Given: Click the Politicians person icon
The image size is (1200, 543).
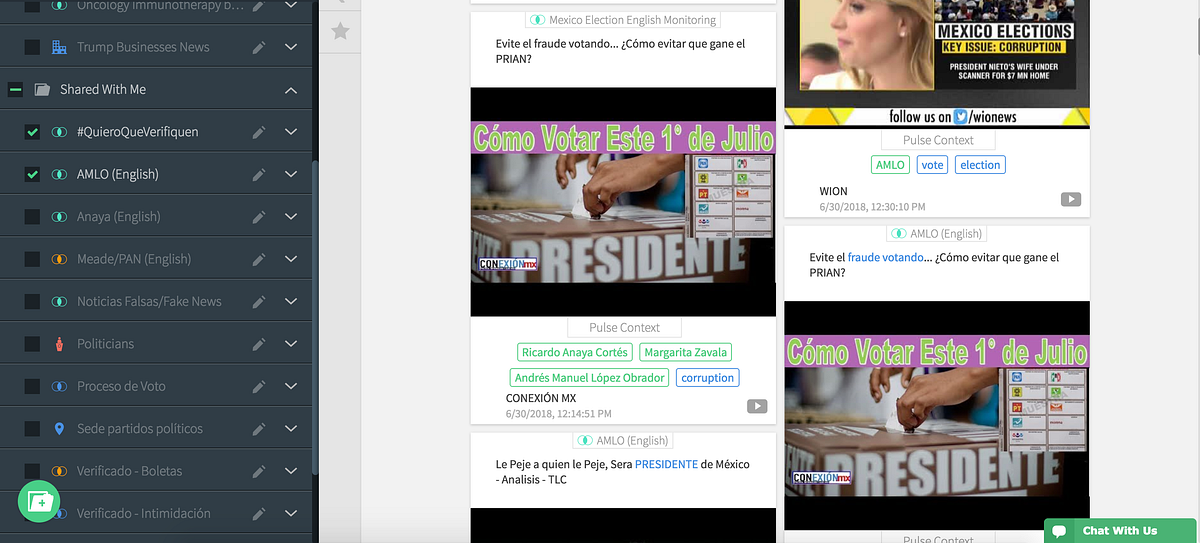Looking at the screenshot, I should click(x=59, y=344).
